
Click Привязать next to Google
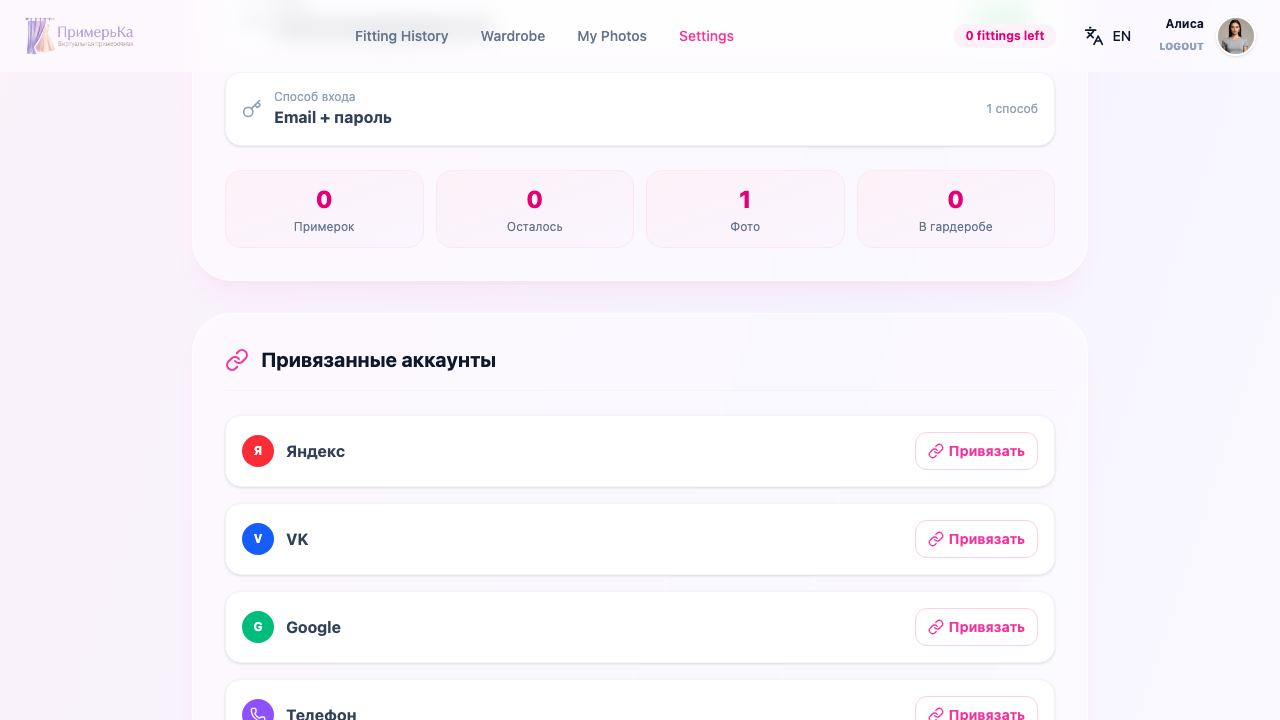tap(976, 627)
